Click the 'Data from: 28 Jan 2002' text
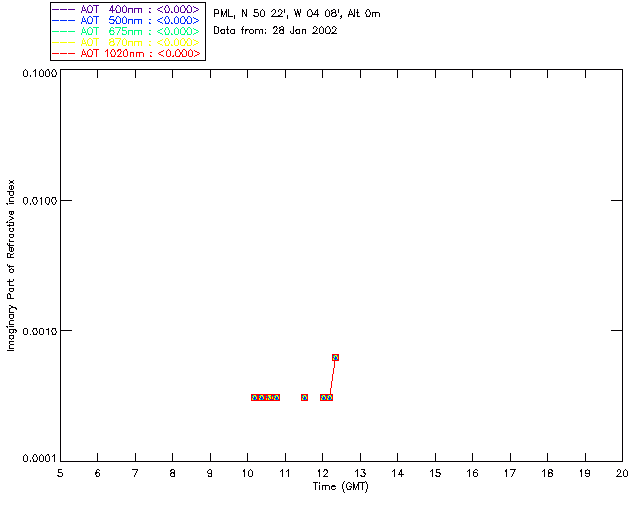This screenshot has height=512, width=640. (x=275, y=31)
